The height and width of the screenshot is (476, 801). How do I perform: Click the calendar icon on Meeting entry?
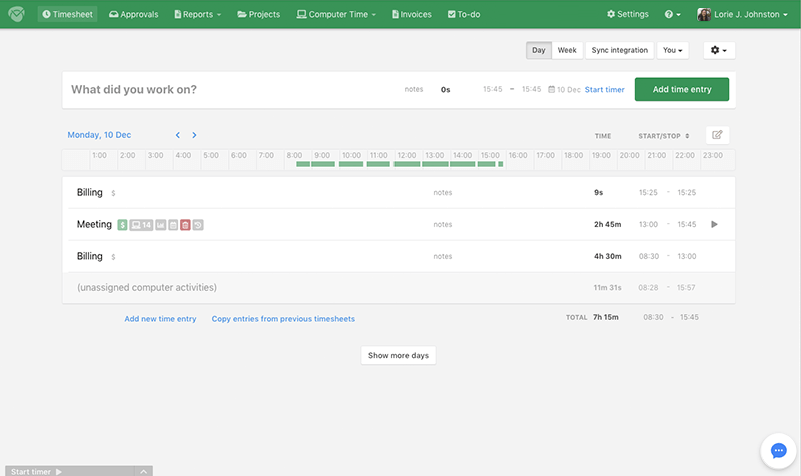[x=173, y=225]
